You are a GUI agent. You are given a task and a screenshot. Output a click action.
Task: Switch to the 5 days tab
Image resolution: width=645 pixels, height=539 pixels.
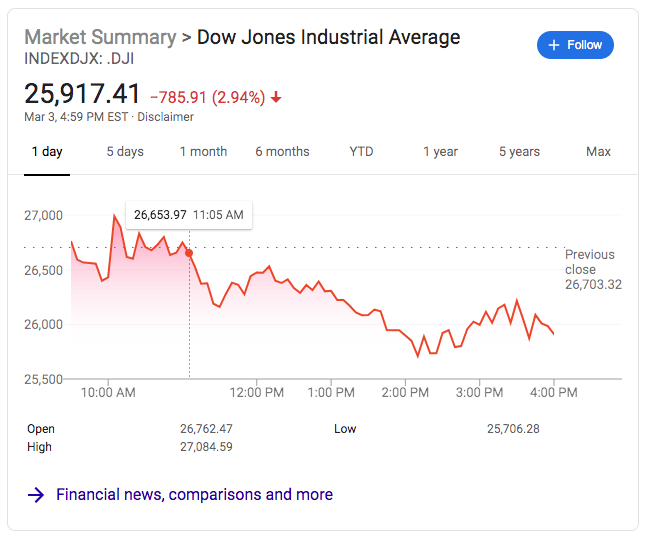[x=125, y=152]
